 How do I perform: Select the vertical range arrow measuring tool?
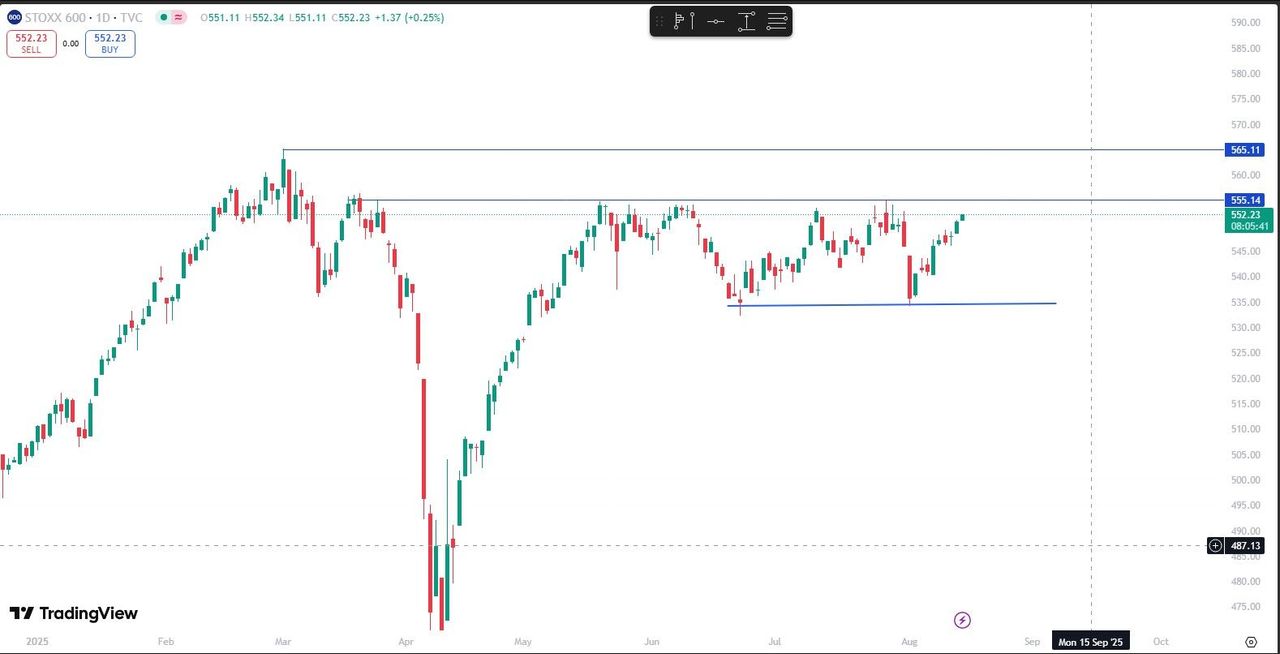click(746, 21)
